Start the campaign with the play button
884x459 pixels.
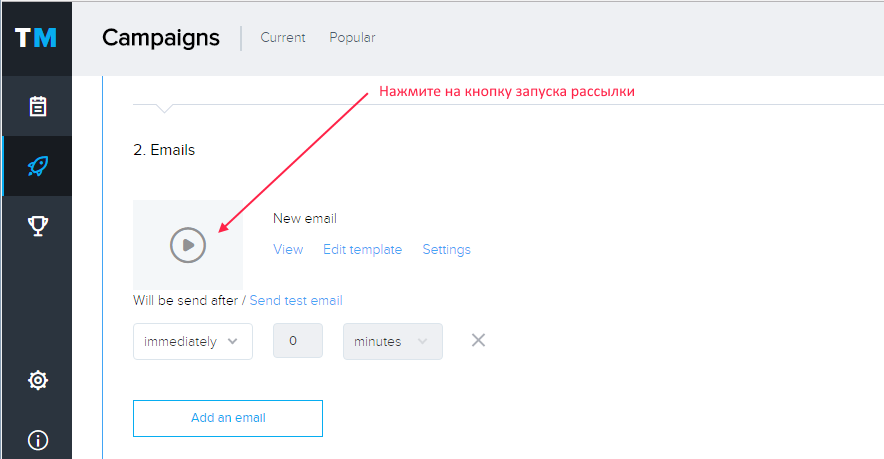point(188,245)
